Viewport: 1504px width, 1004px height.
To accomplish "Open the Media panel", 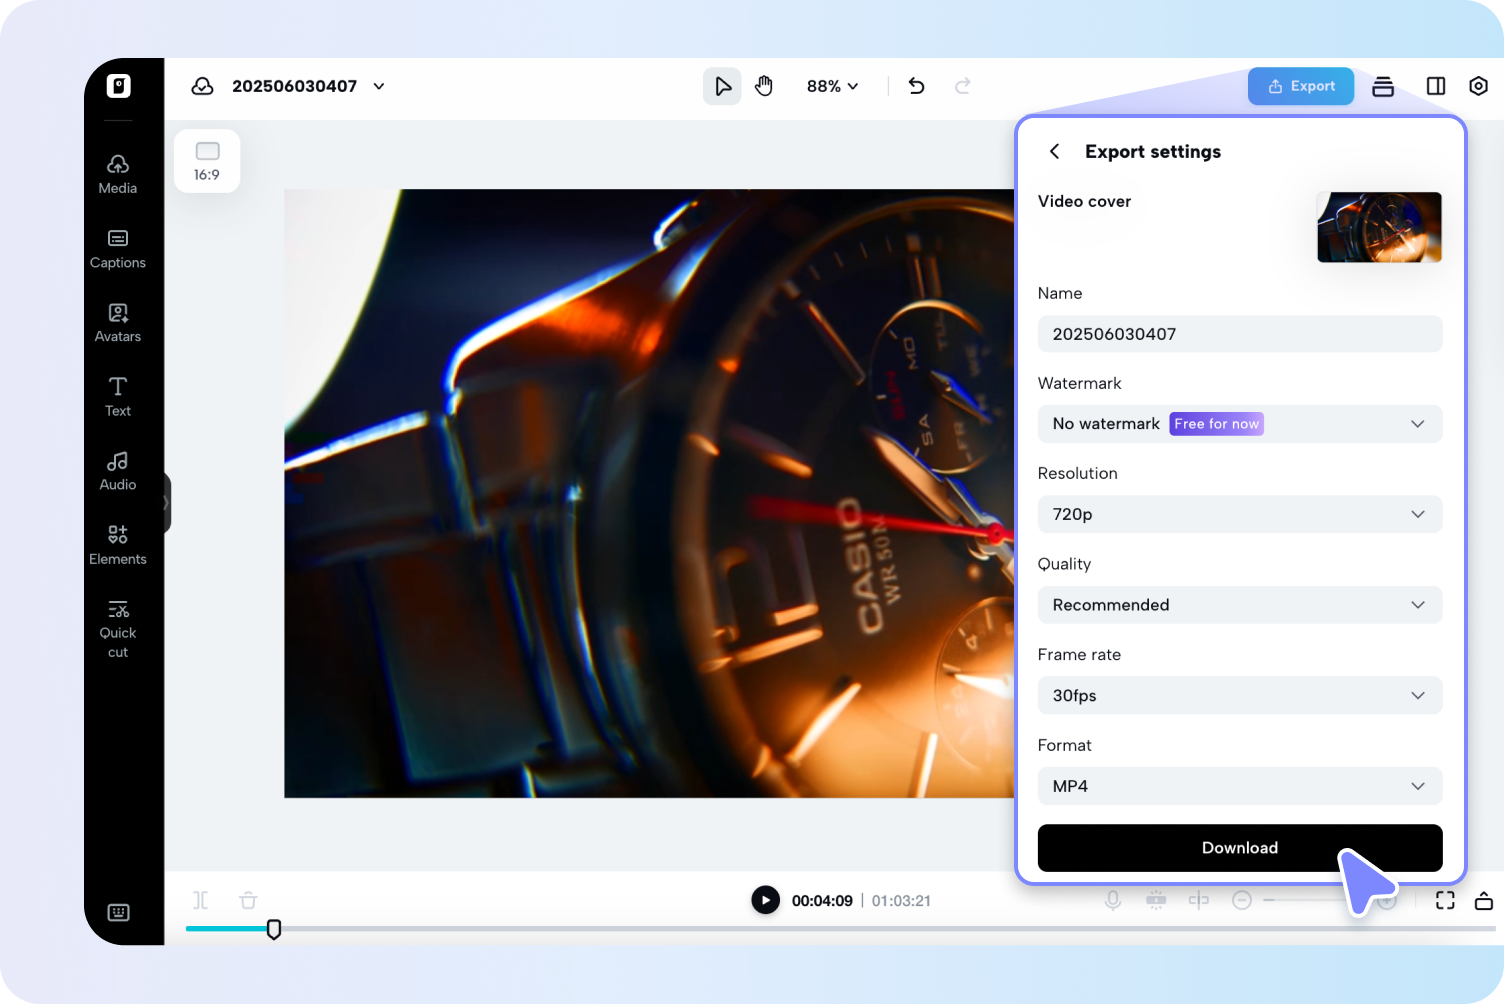I will click(117, 172).
